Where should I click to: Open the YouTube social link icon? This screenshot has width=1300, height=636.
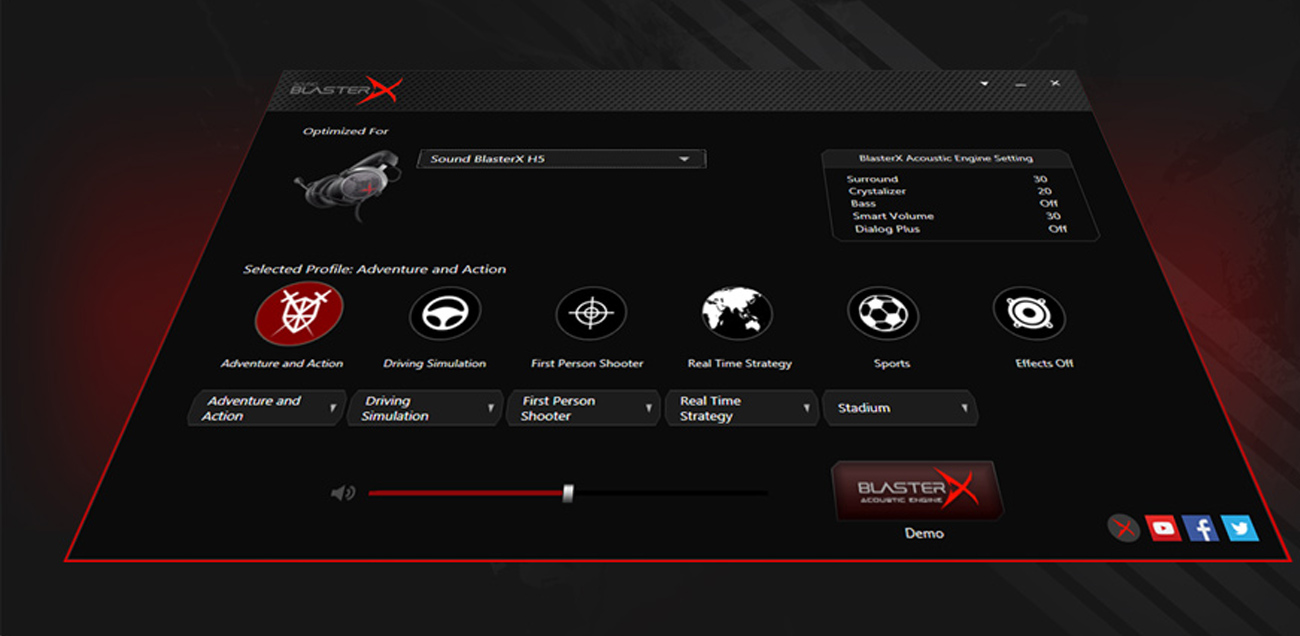(1163, 527)
